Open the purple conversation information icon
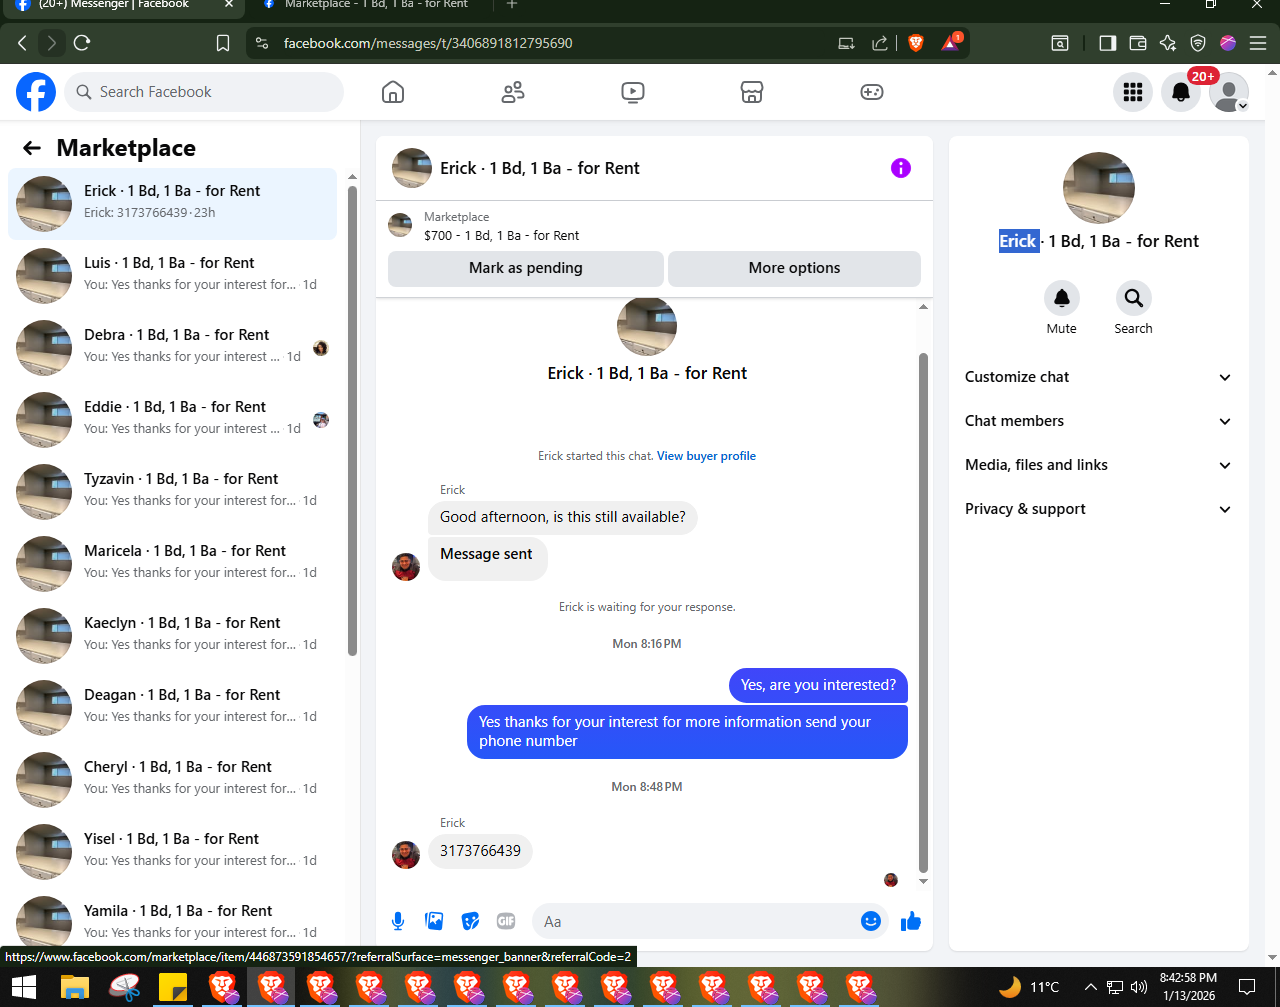1280x1007 pixels. (x=901, y=168)
